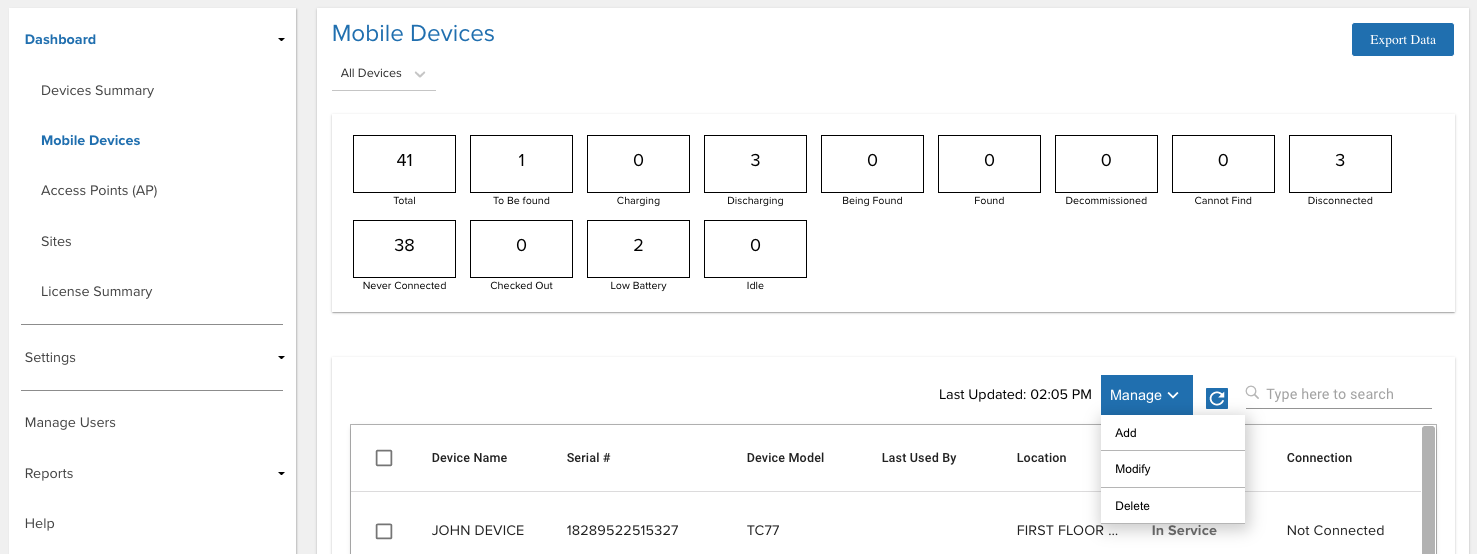This screenshot has width=1477, height=554.
Task: Click the Disconnected status tile
Action: [1340, 164]
